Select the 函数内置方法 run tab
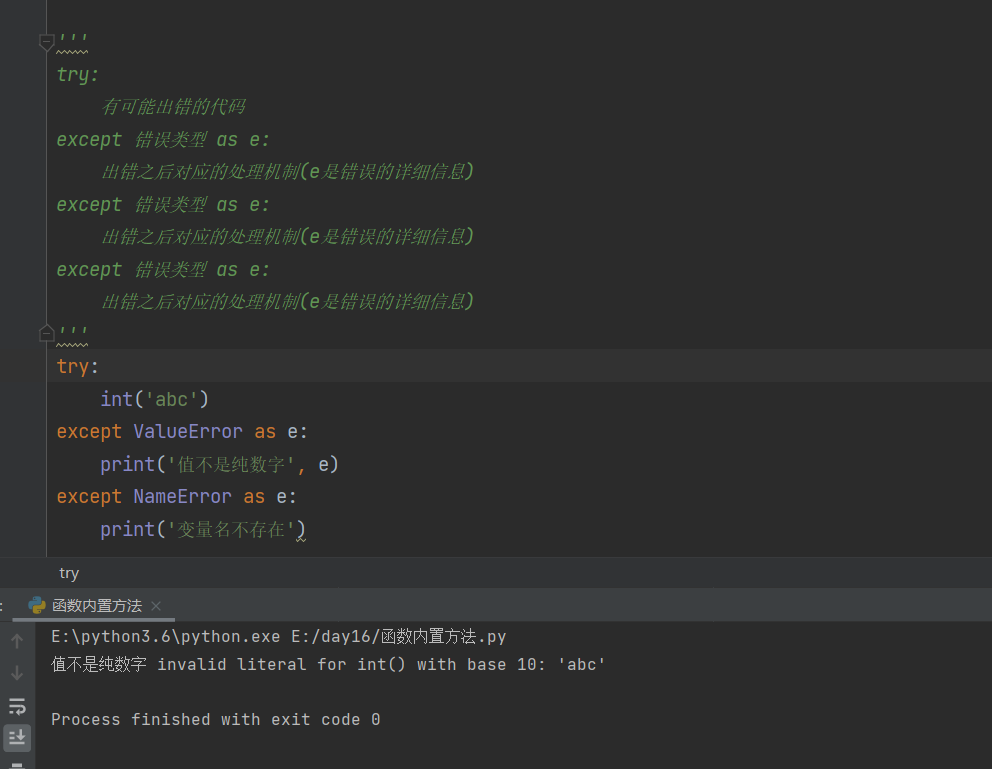Viewport: 992px width, 769px height. tap(97, 605)
